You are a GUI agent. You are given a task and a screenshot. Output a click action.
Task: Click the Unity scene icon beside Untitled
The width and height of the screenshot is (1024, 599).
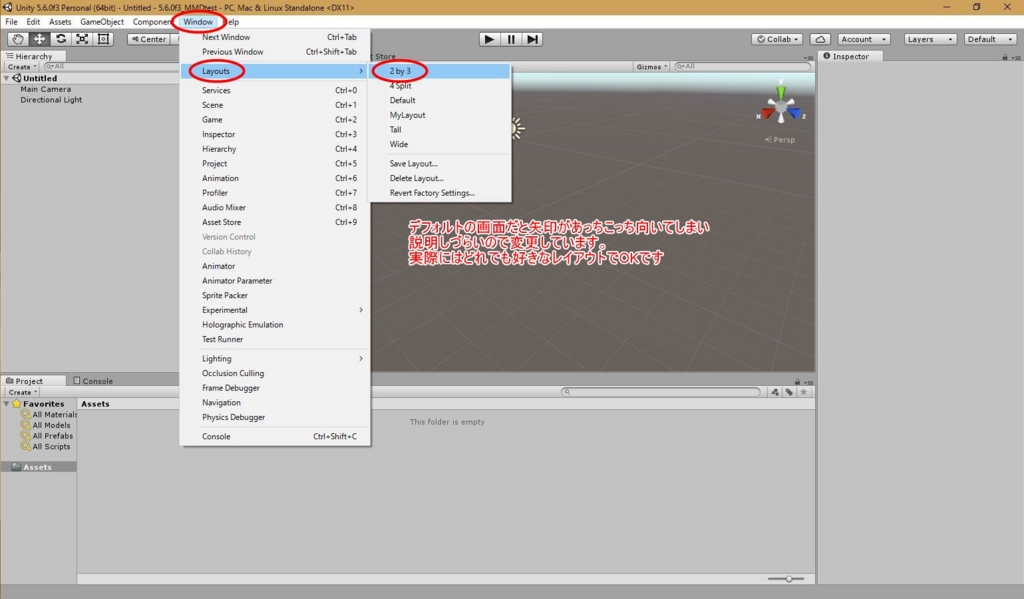coord(17,78)
